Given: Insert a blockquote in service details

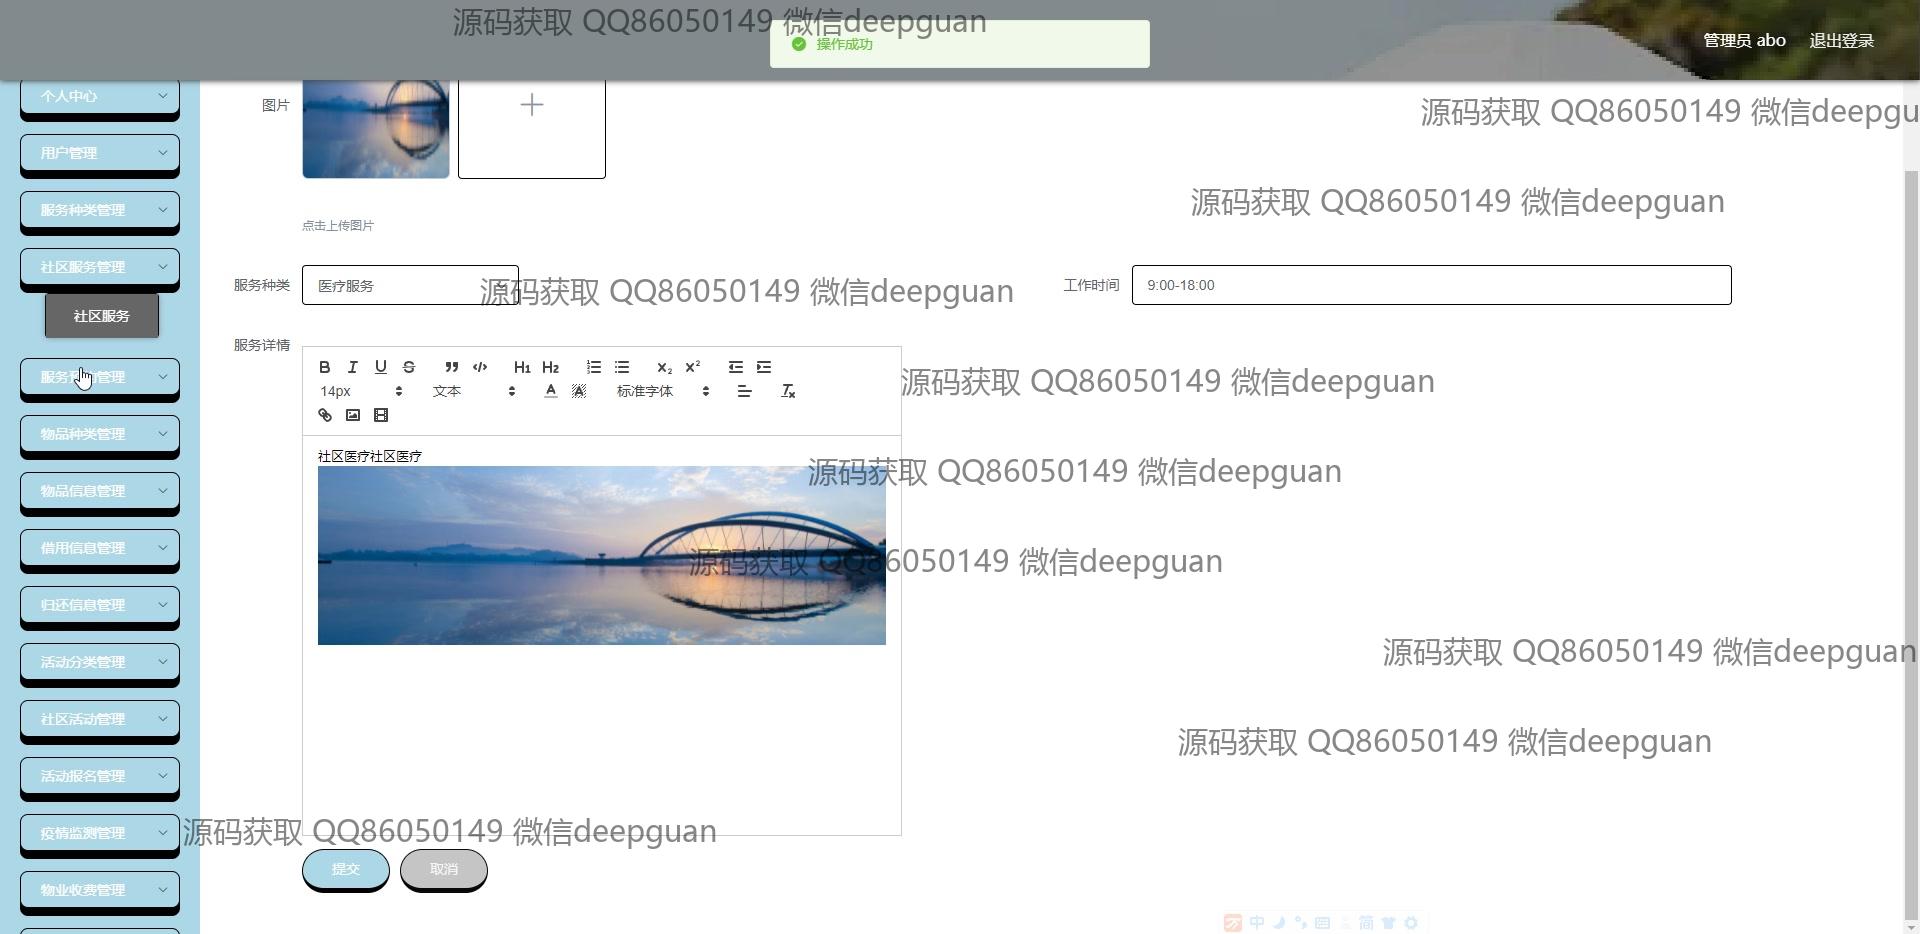Looking at the screenshot, I should click(x=452, y=367).
